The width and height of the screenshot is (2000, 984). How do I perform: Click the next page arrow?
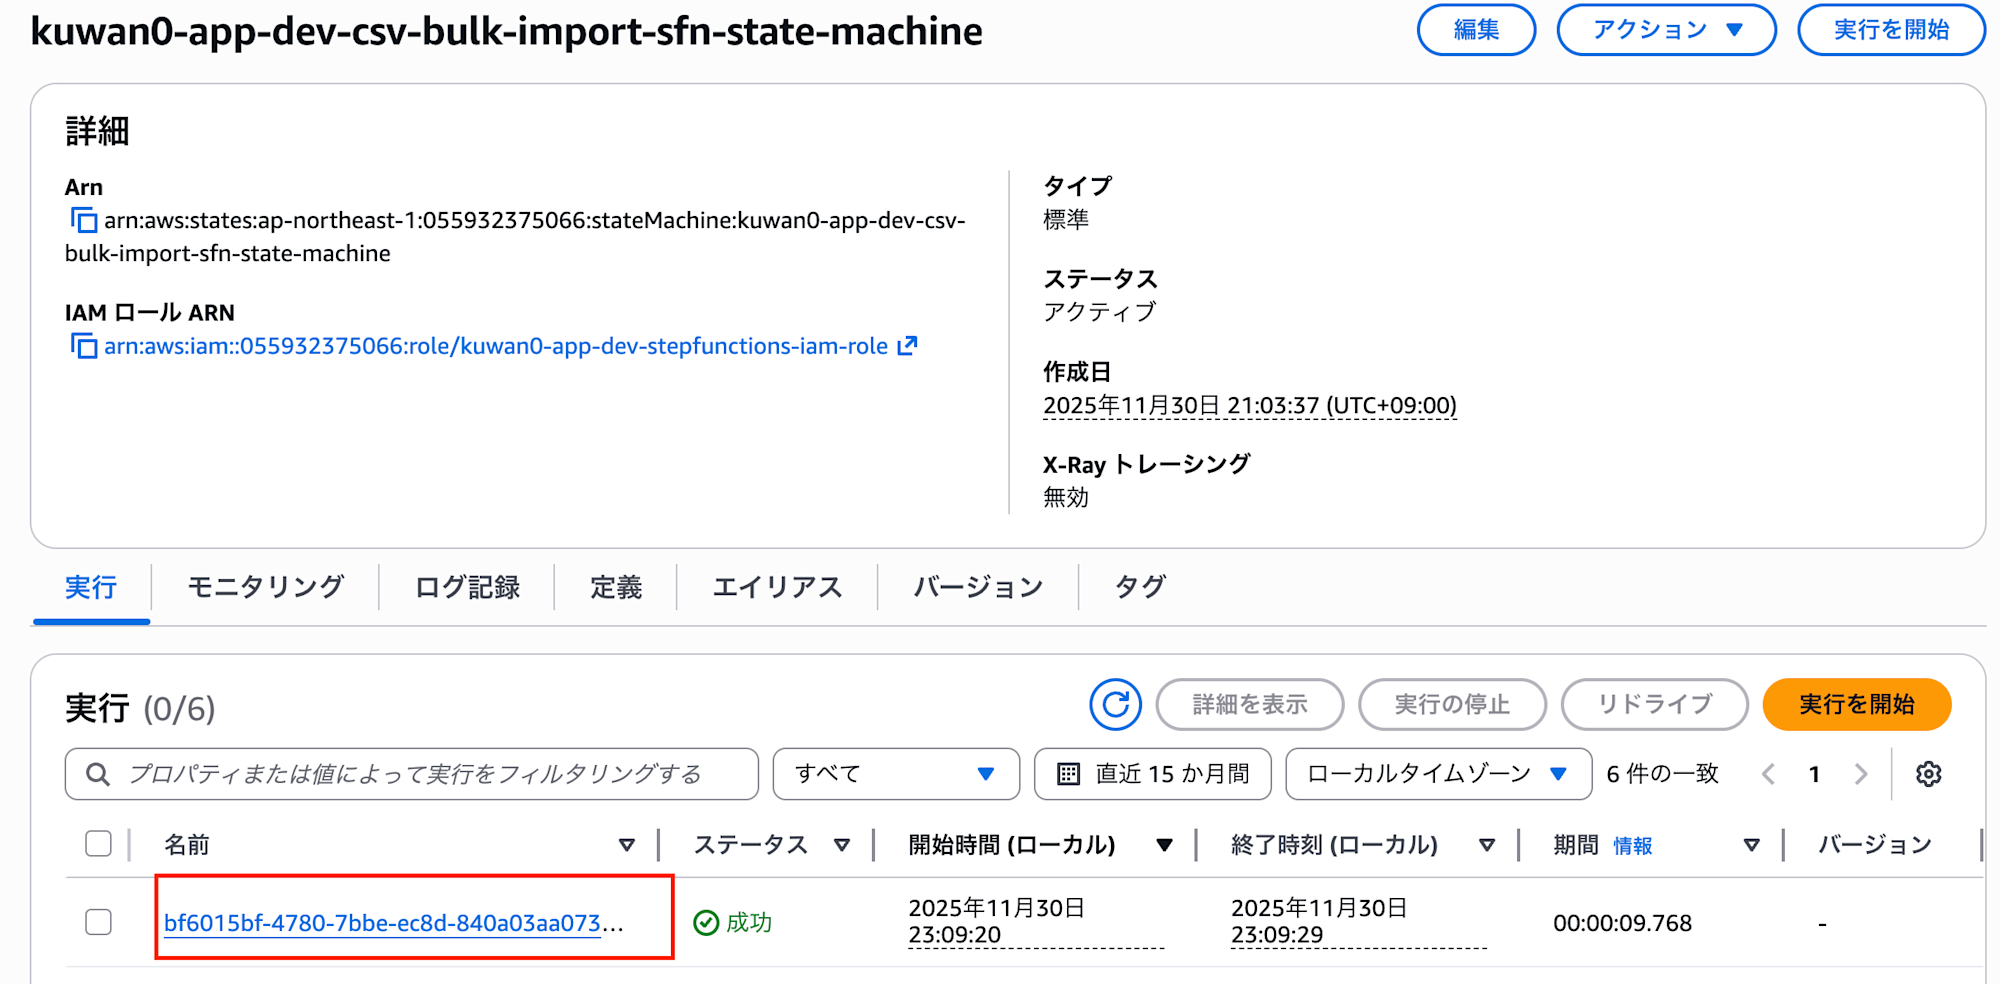click(1860, 773)
